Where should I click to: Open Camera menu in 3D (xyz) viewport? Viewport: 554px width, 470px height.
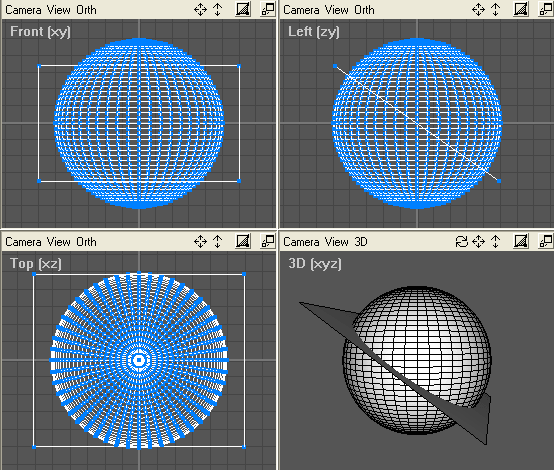pyautogui.click(x=301, y=242)
